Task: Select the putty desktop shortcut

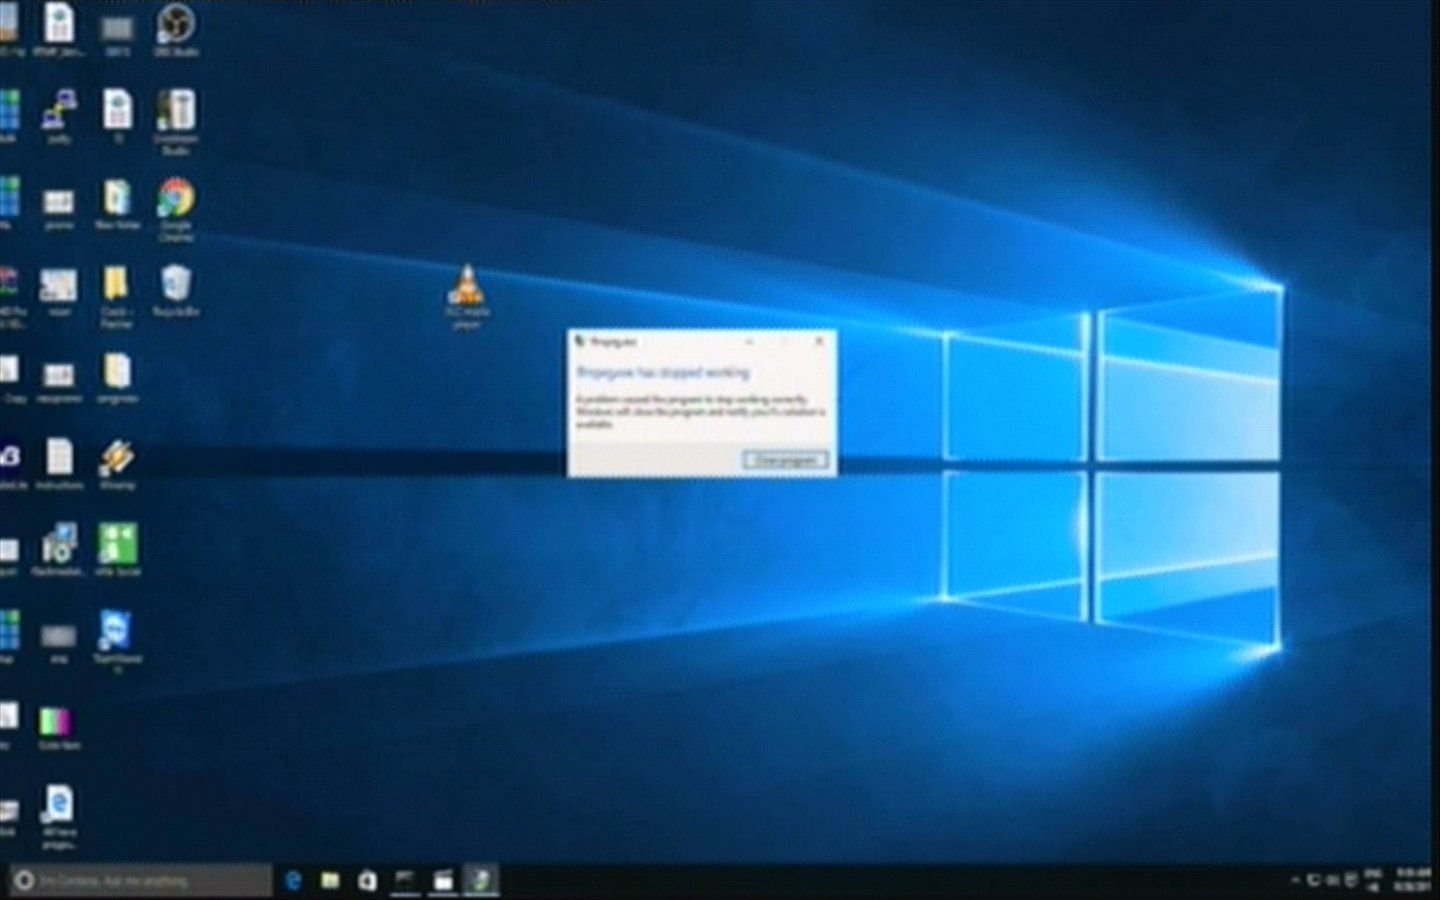Action: [59, 116]
